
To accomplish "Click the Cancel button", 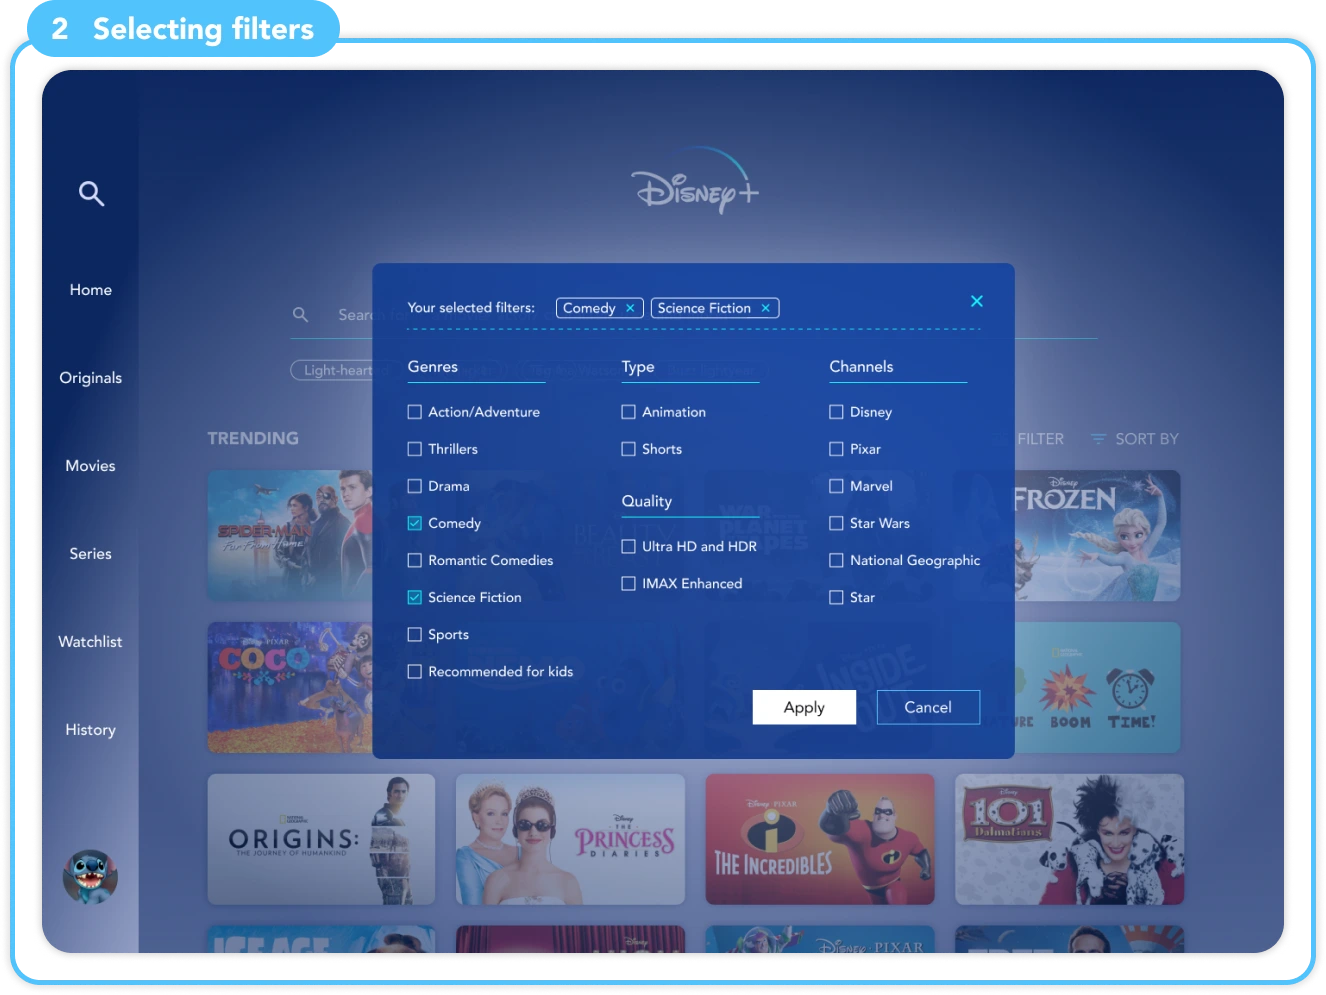I will [x=927, y=707].
